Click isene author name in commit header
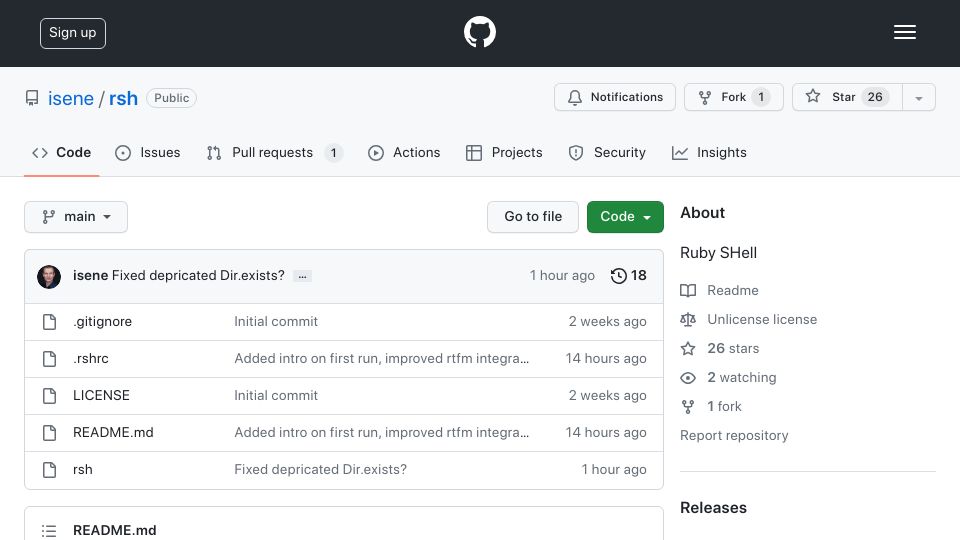 91,276
